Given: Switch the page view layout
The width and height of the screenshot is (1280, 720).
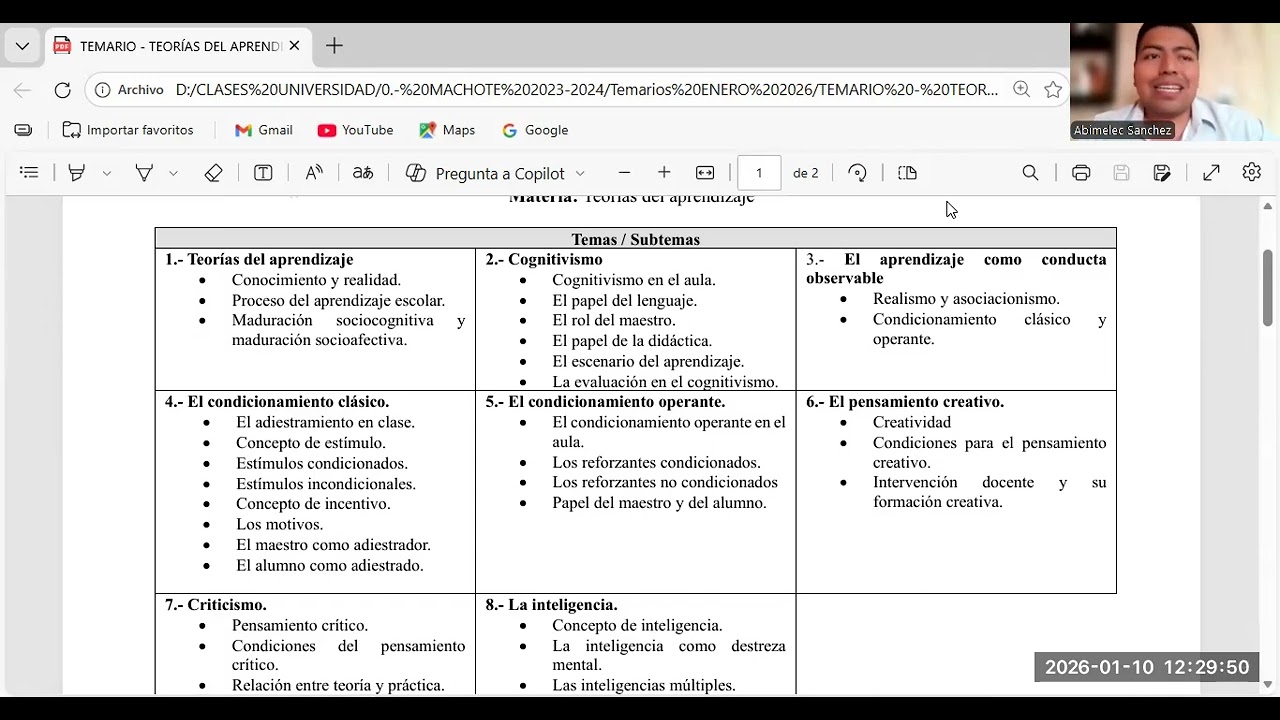Looking at the screenshot, I should [908, 173].
